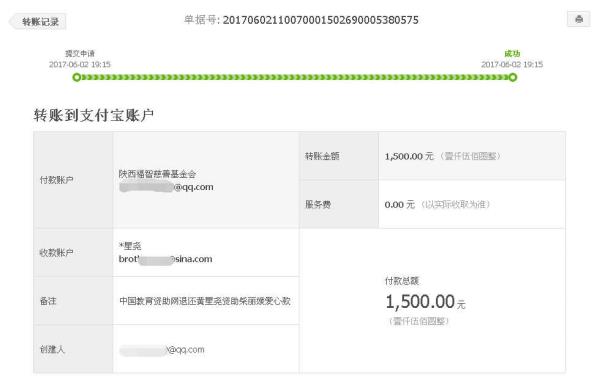Click the 提交申请 start progress marker
This screenshot has width=600, height=388.
[77, 78]
